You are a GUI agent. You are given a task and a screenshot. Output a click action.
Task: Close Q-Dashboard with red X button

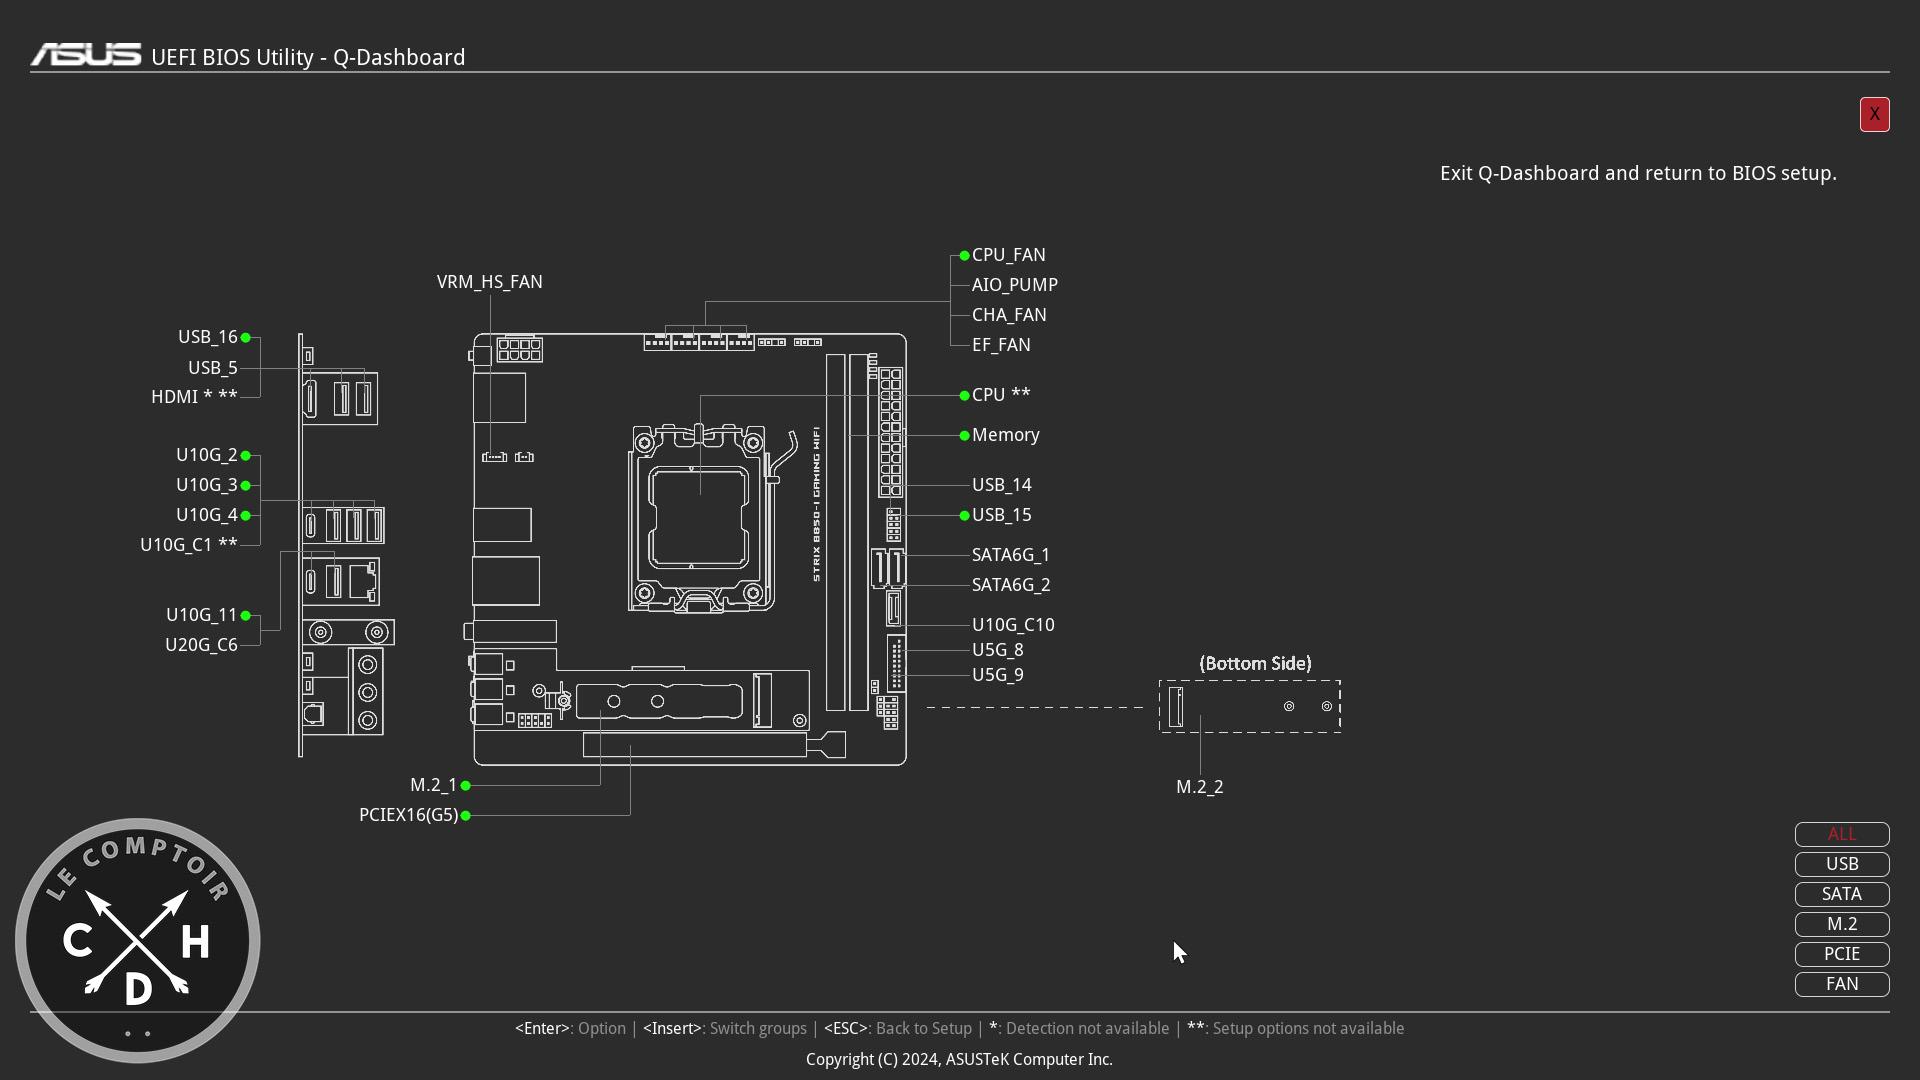tap(1874, 114)
